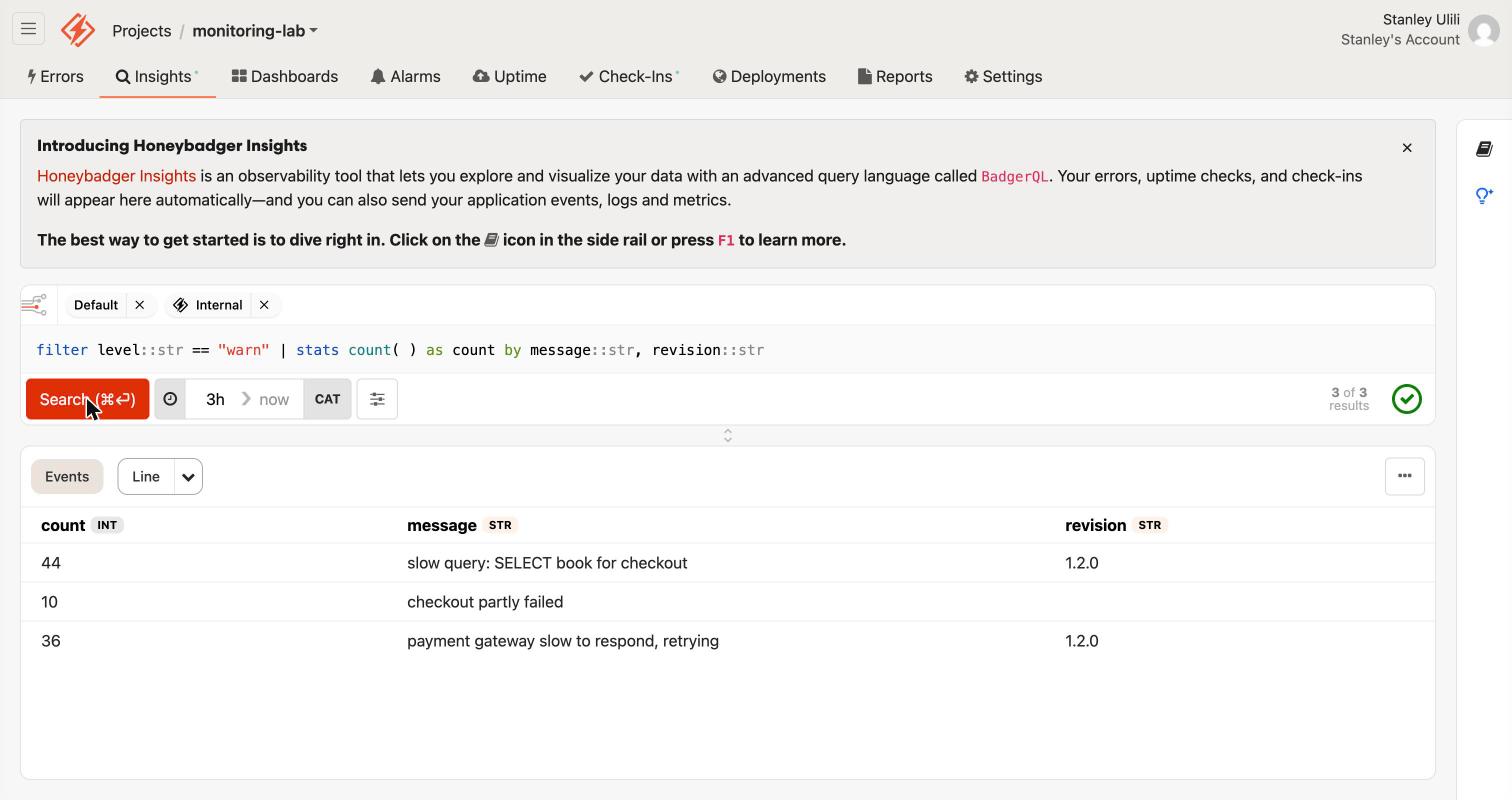Select the Line chart view button
The width and height of the screenshot is (1512, 800).
tap(146, 477)
